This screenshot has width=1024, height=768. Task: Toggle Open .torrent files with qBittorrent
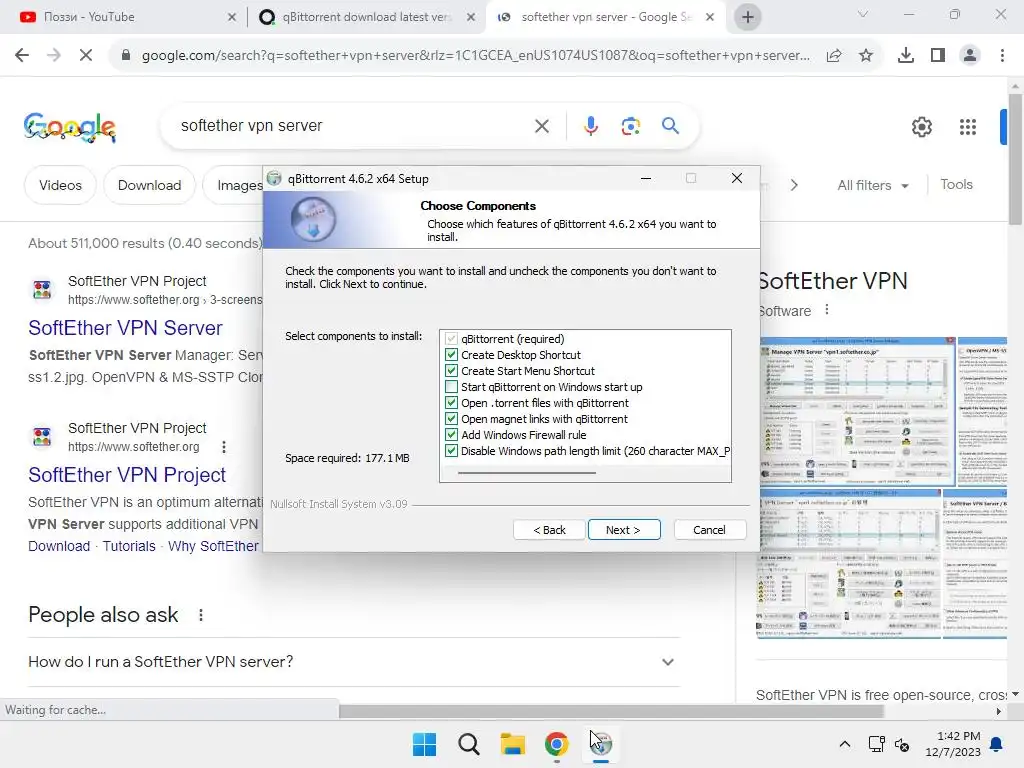[451, 403]
